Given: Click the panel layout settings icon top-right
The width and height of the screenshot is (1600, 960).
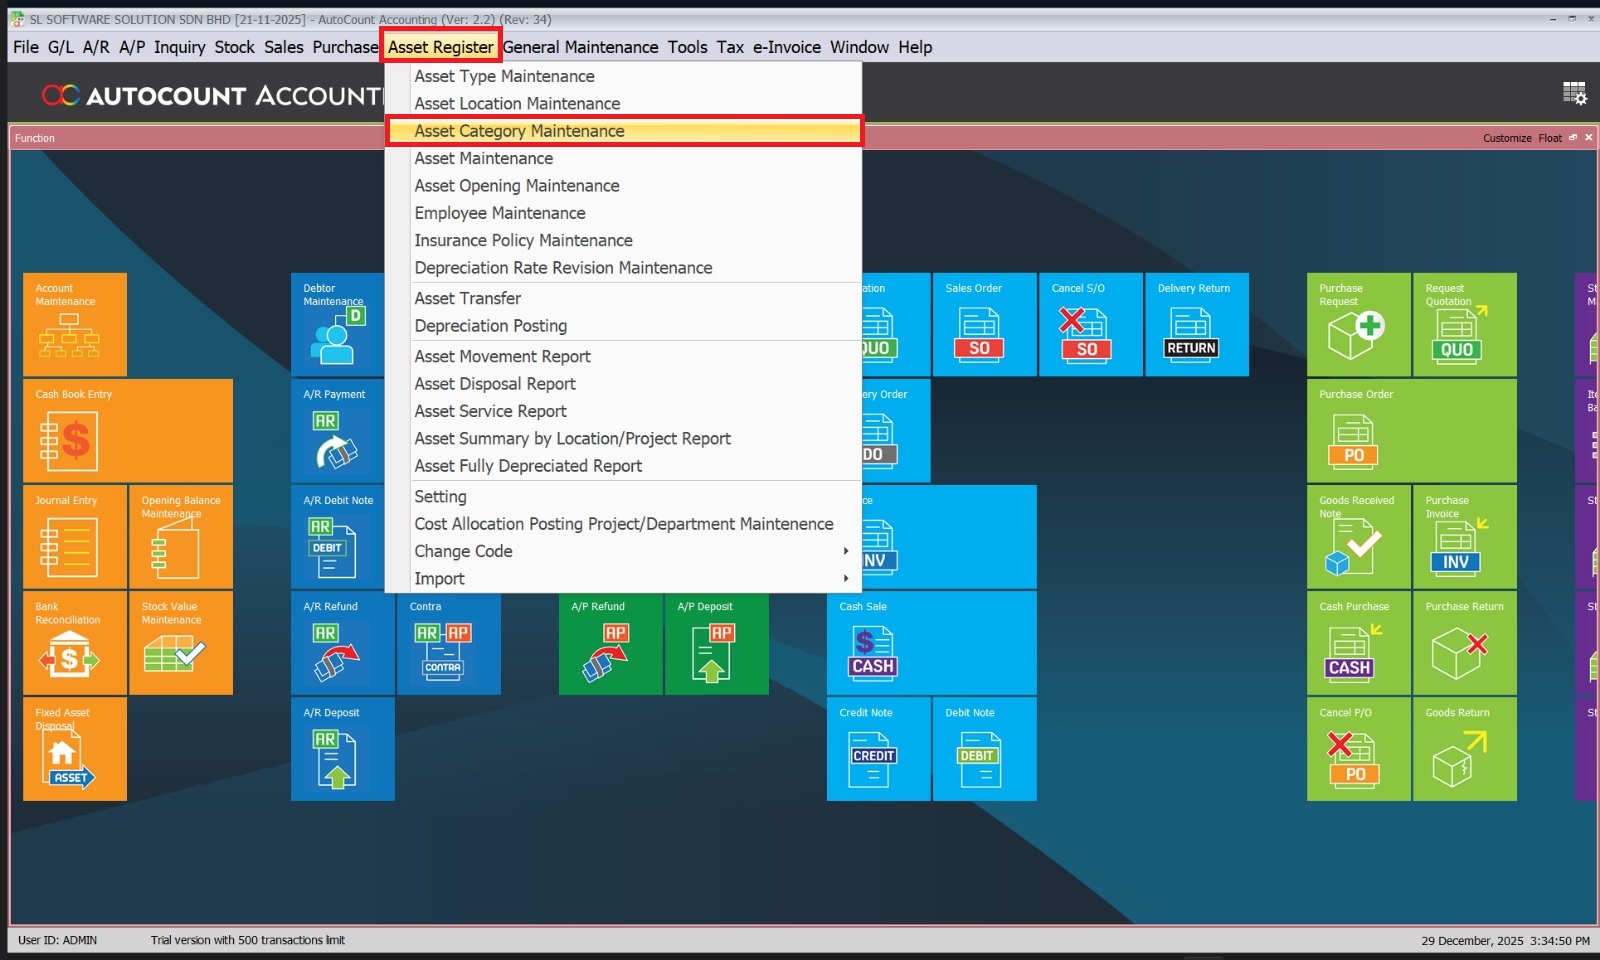Looking at the screenshot, I should pos(1574,93).
